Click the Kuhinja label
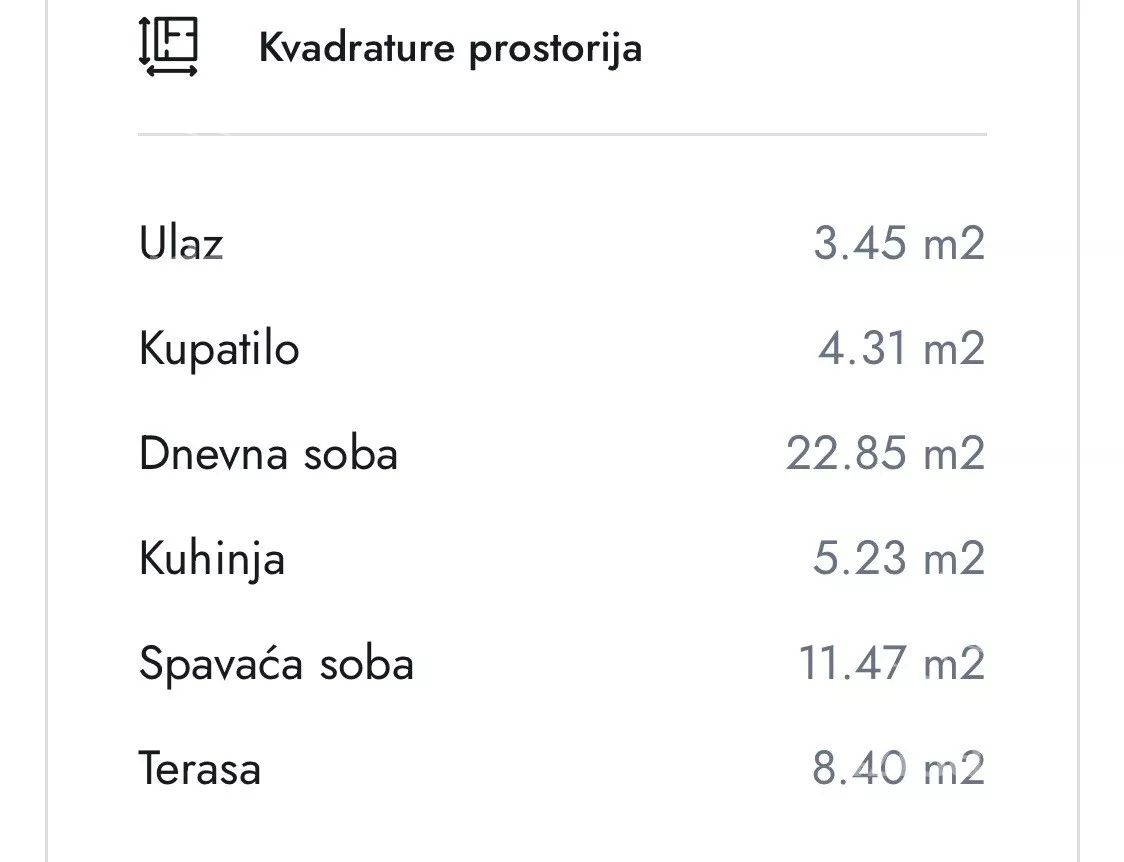The image size is (1124, 862). (x=212, y=558)
